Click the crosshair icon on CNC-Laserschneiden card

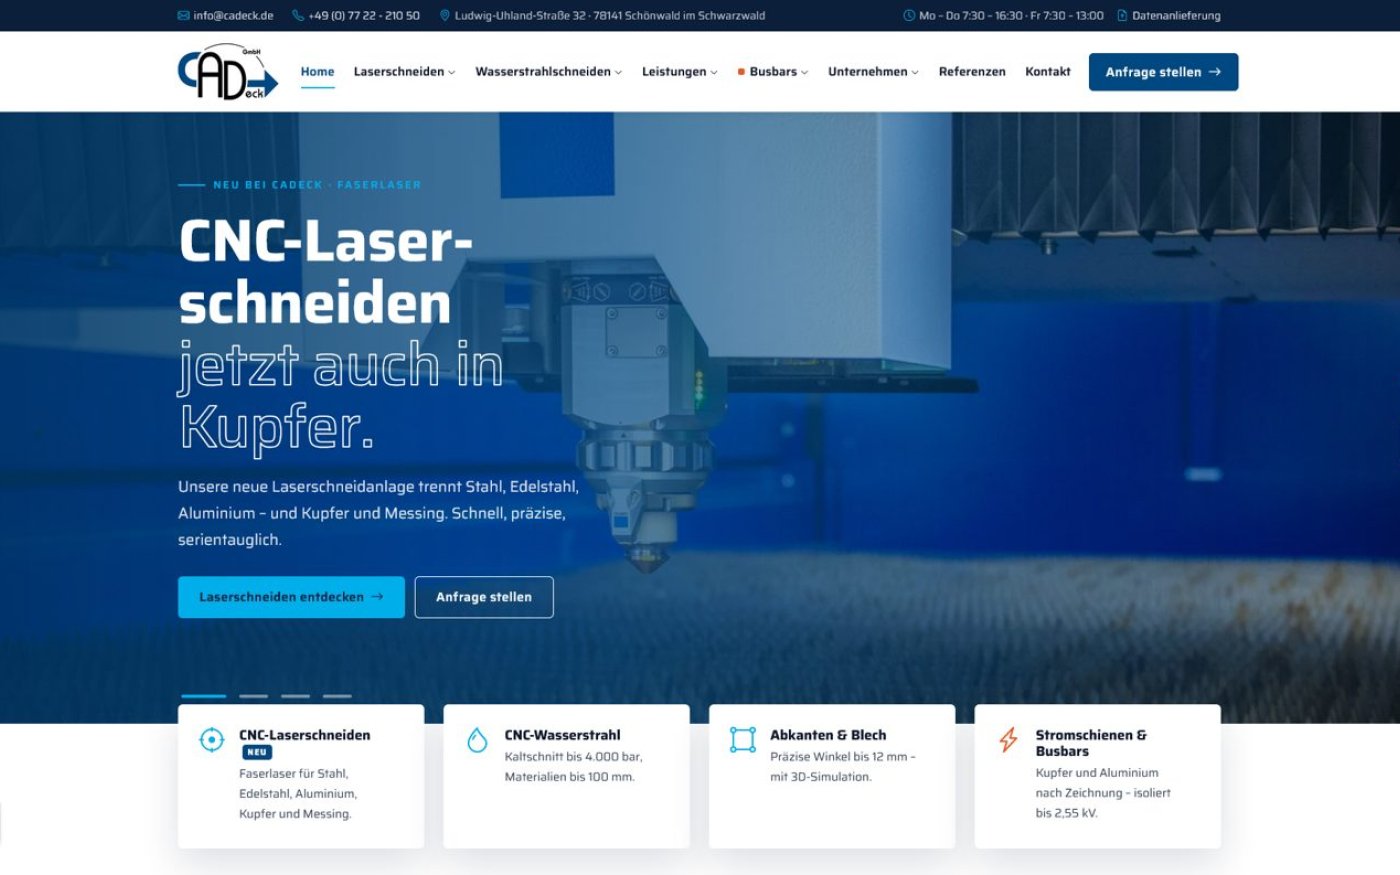pyautogui.click(x=212, y=740)
